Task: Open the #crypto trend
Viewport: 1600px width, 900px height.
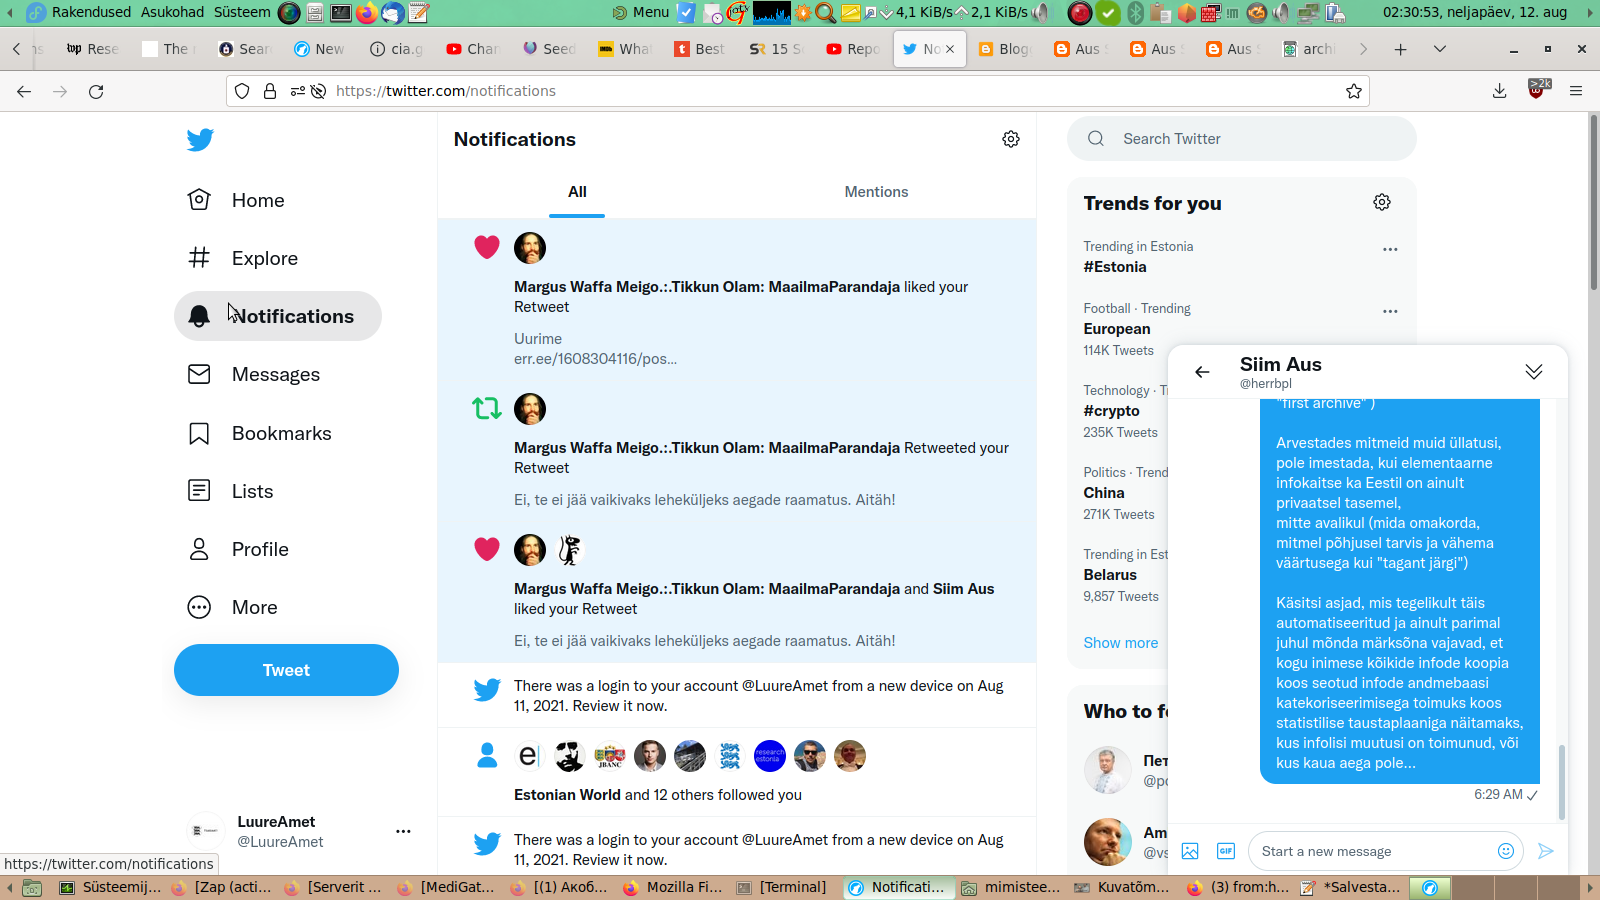Action: click(x=1111, y=411)
